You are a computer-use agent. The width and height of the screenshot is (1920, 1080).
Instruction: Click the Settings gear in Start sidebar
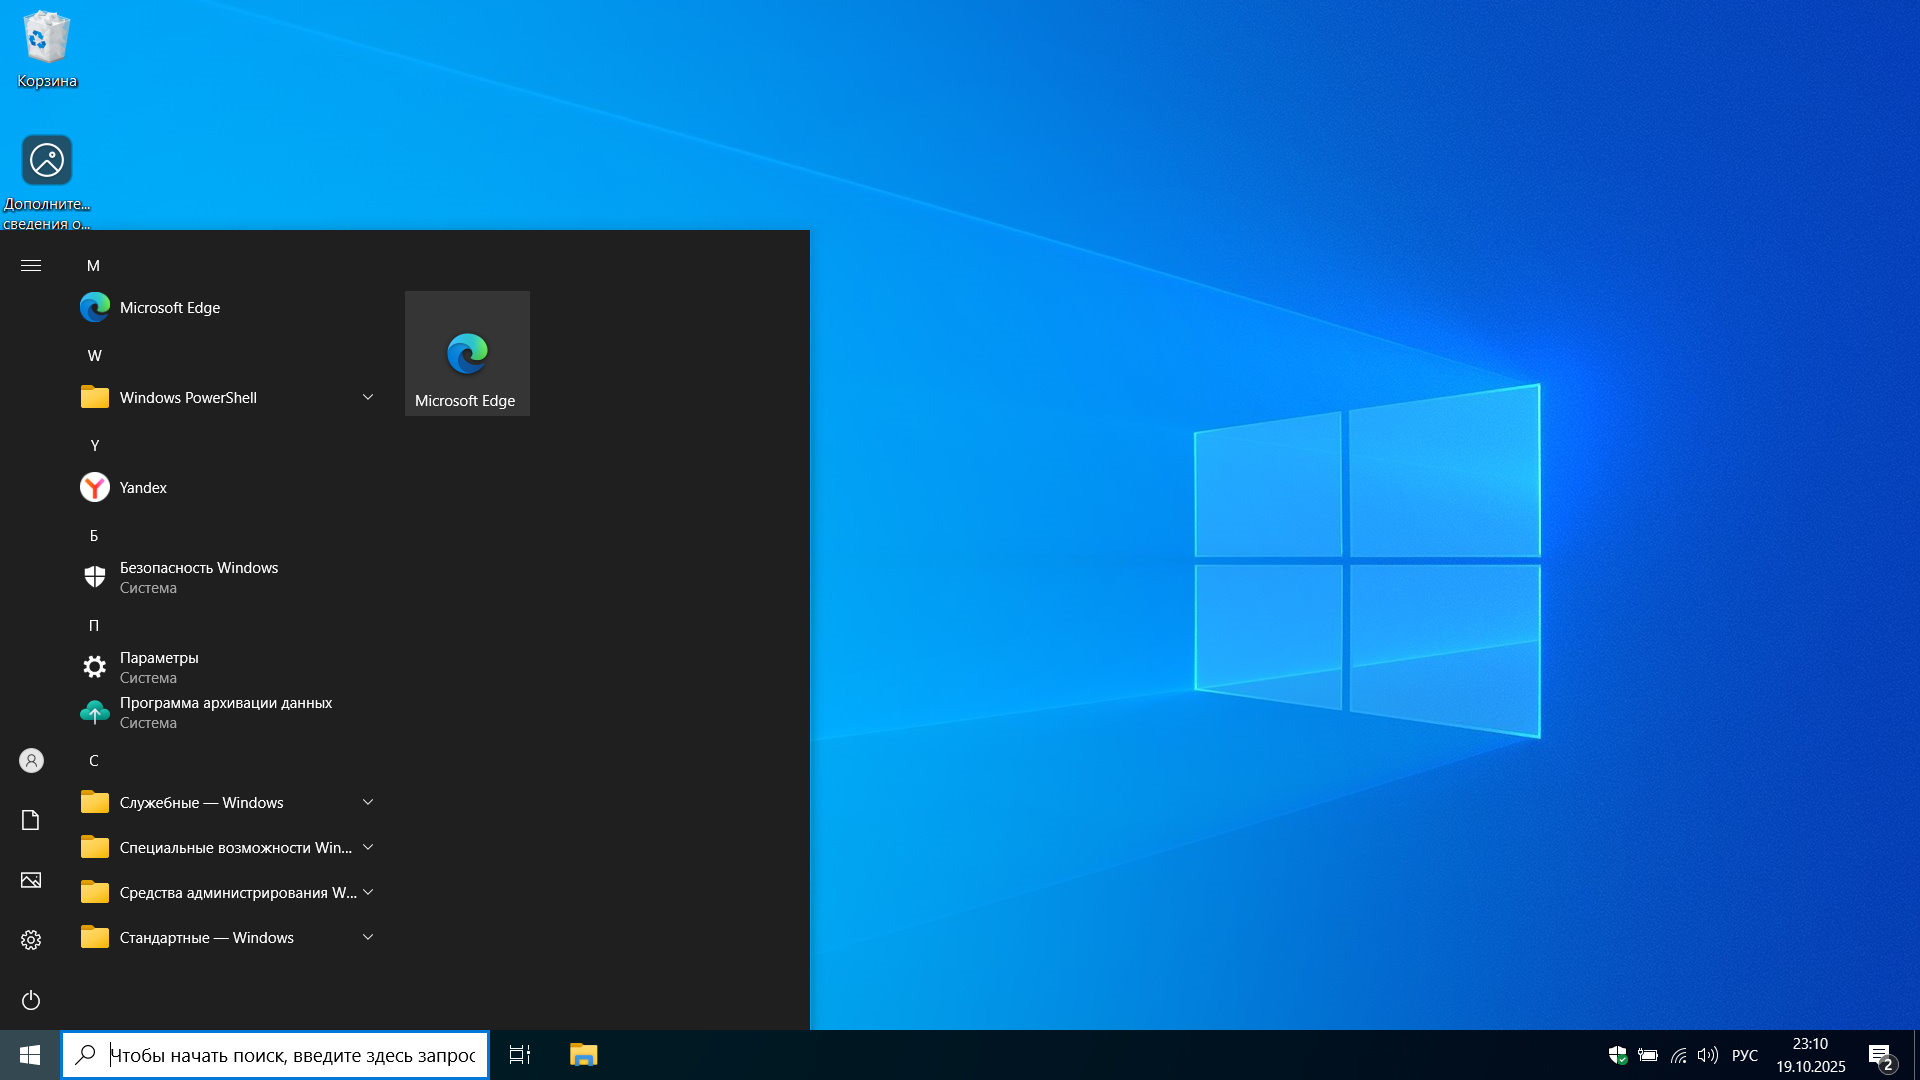[x=31, y=940]
